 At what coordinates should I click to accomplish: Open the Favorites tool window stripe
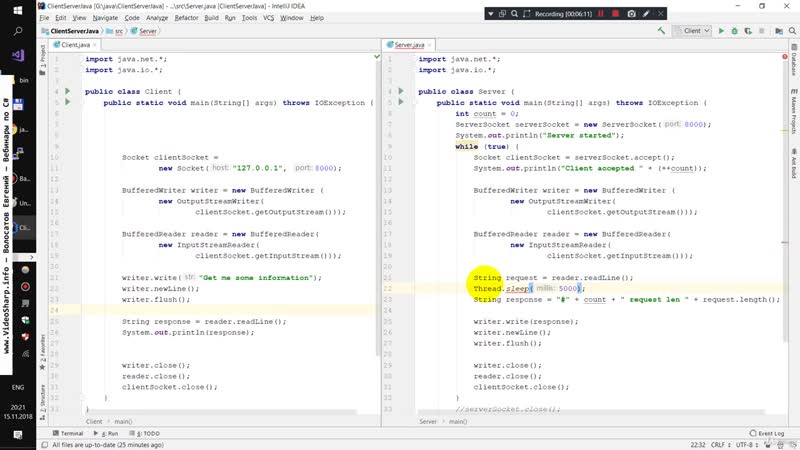click(x=42, y=352)
